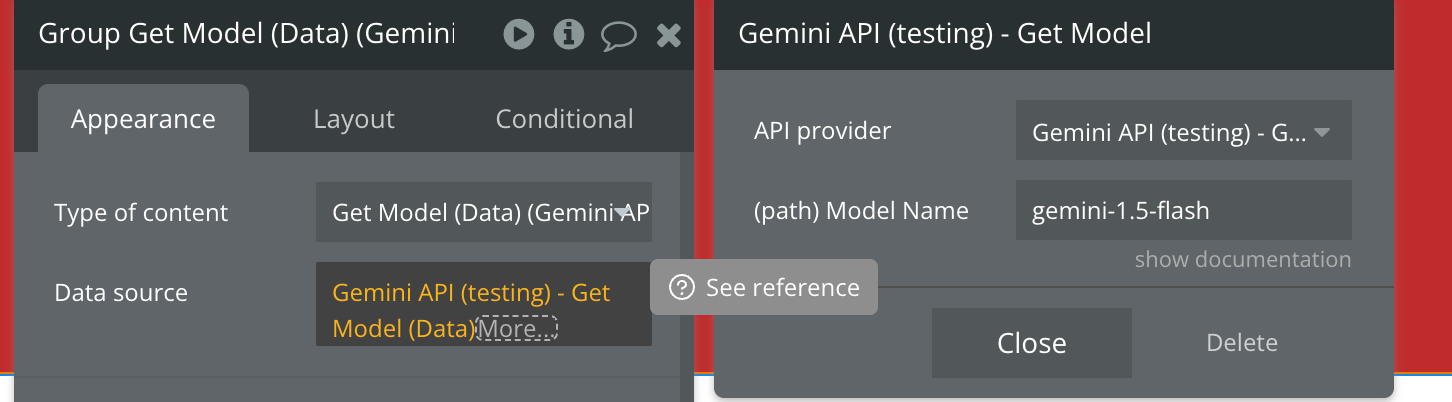Switch to the Appearance tab

point(143,119)
